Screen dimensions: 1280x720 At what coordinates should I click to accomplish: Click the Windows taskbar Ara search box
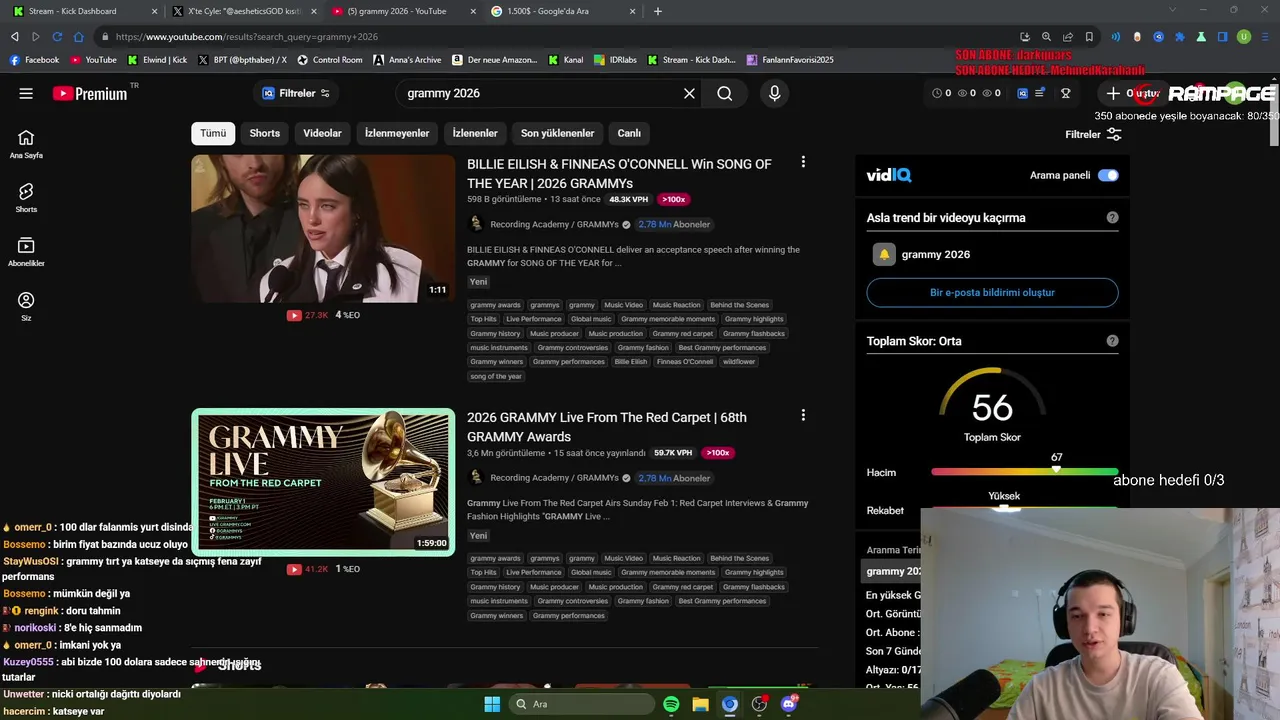tap(581, 704)
